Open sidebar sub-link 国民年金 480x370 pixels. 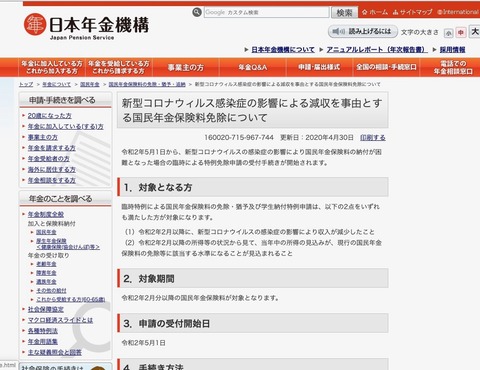(x=46, y=232)
